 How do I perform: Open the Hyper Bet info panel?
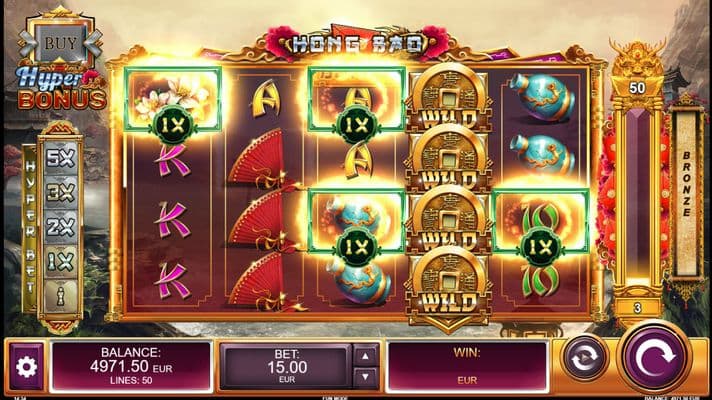coord(61,296)
